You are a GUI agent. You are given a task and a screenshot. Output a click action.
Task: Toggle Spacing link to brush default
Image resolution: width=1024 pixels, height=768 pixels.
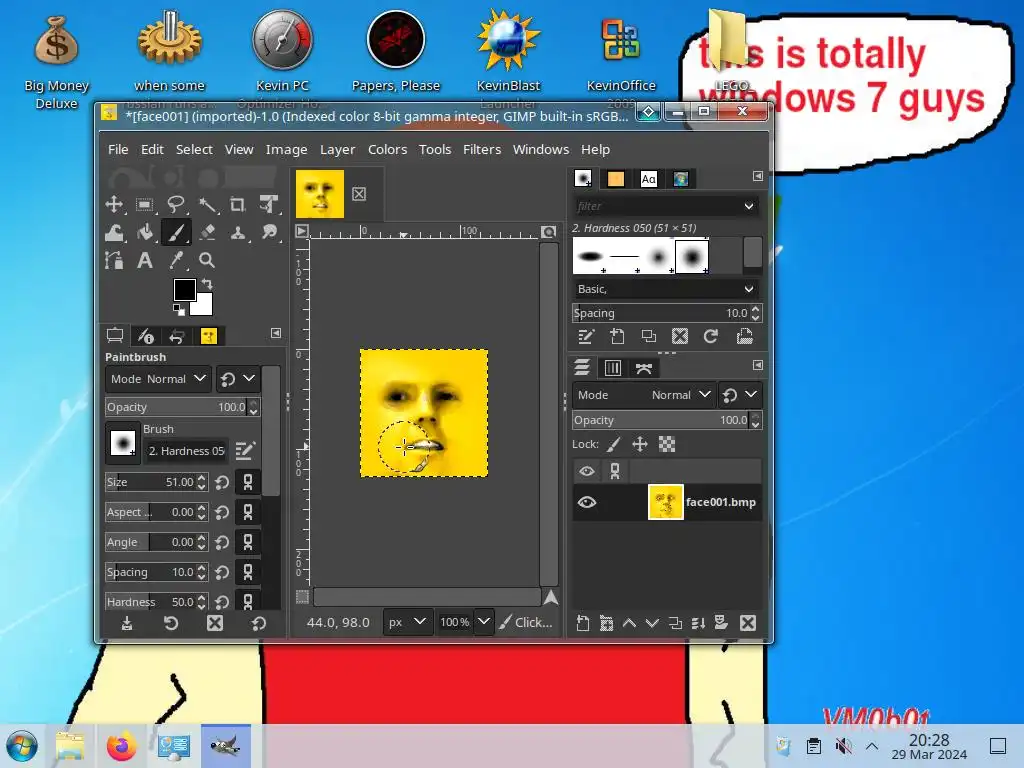coord(248,572)
